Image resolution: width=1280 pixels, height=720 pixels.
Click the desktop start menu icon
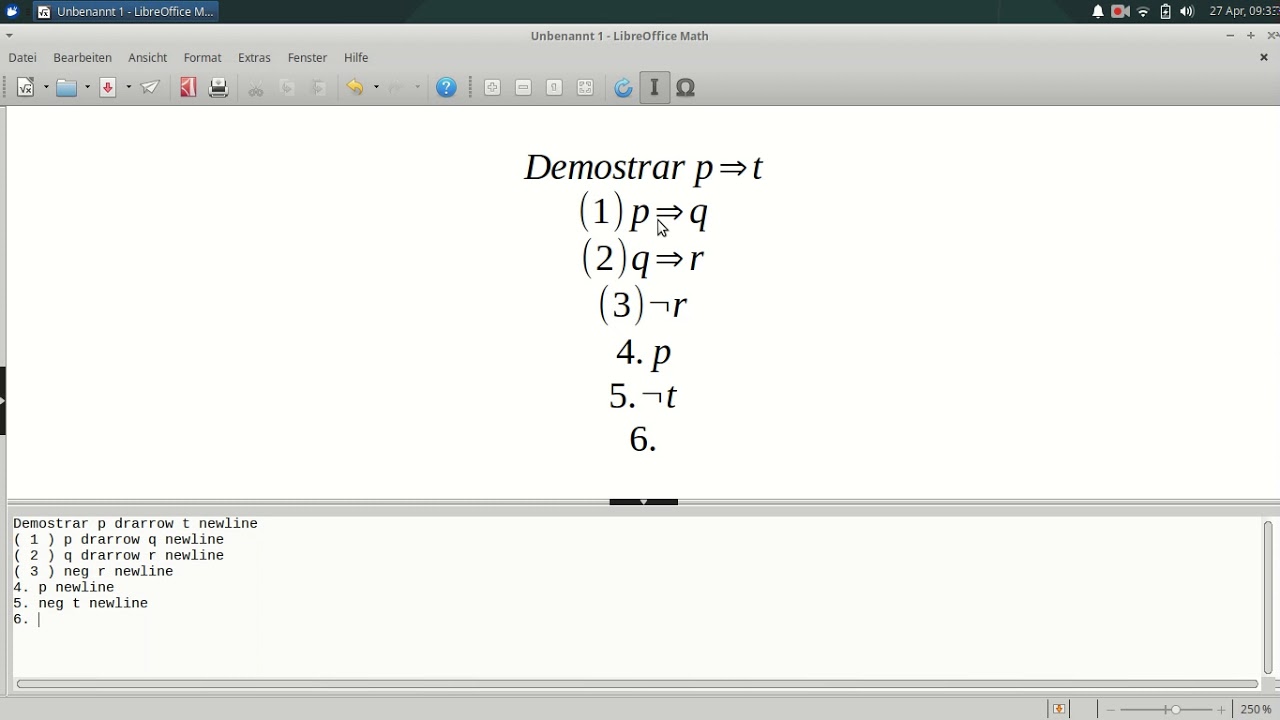pyautogui.click(x=13, y=12)
